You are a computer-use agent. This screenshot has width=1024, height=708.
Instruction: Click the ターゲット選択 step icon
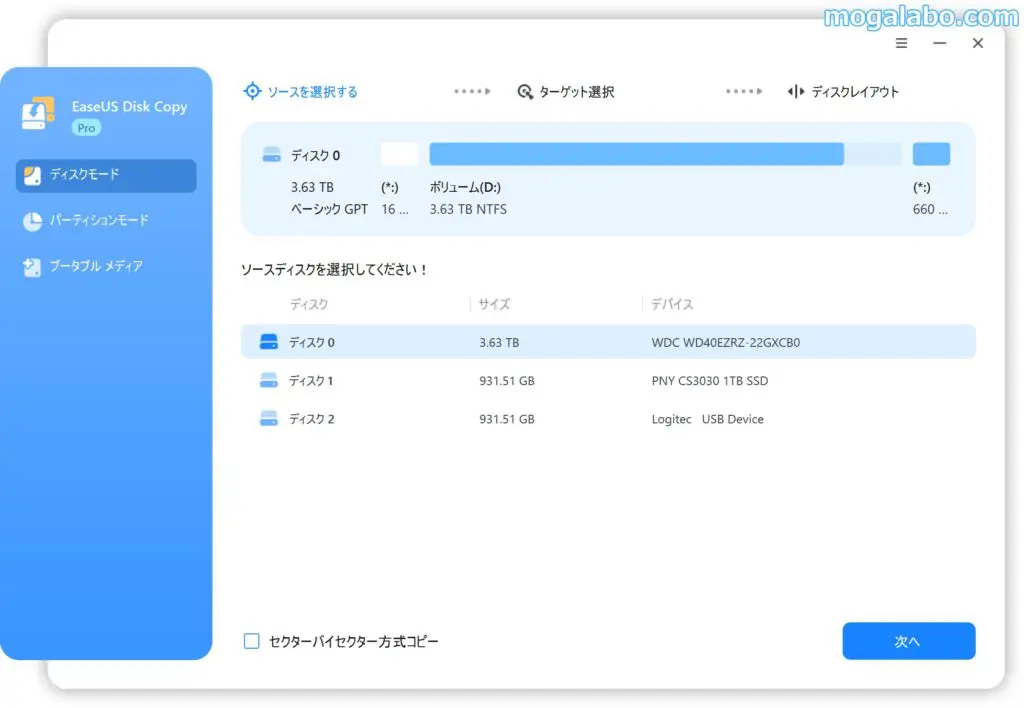[x=525, y=92]
